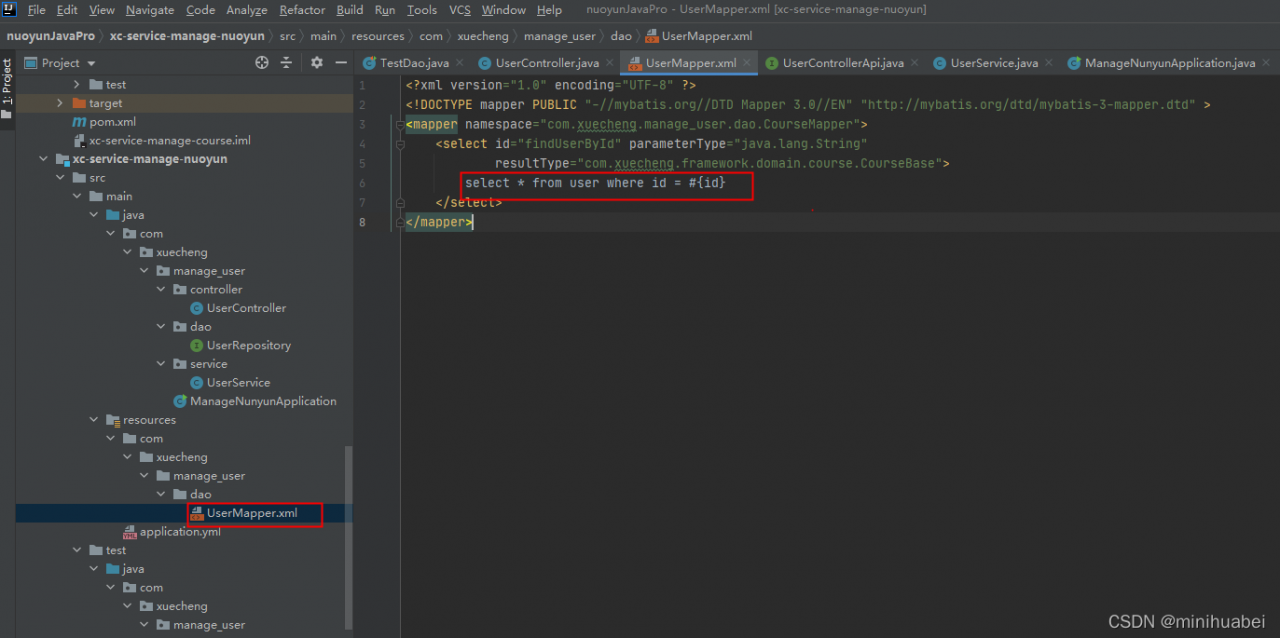Select UserRepository in the project tree
This screenshot has width=1280, height=638.
(249, 345)
